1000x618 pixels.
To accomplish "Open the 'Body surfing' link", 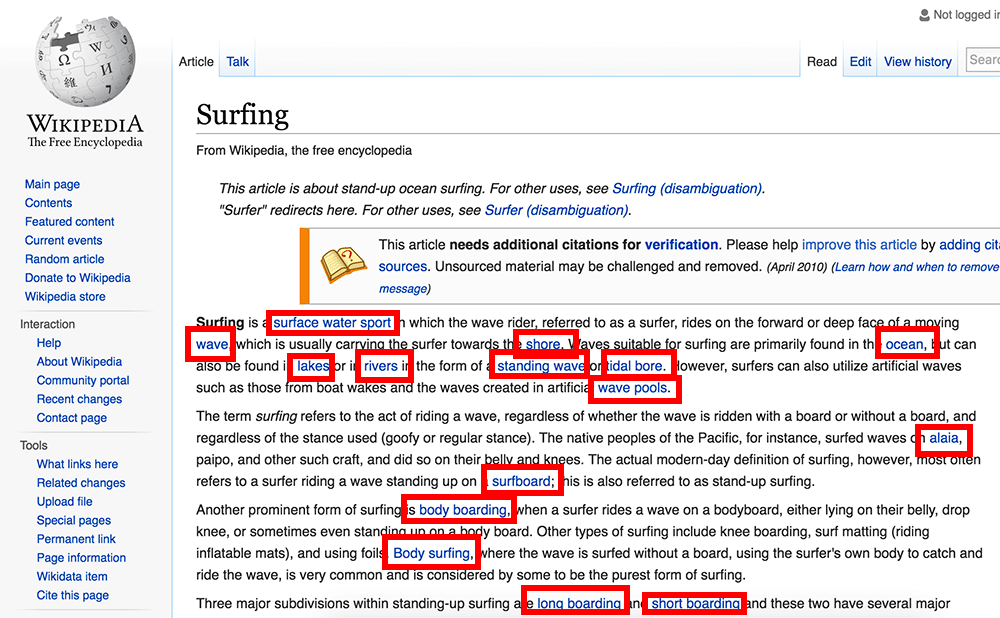I will 432,554.
